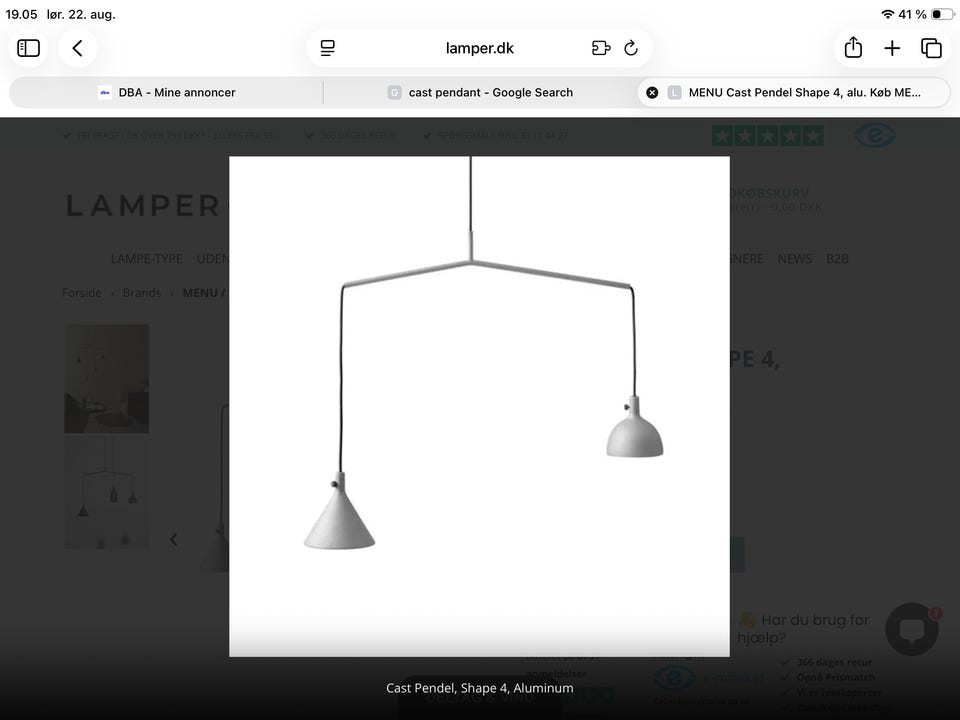Open the chat help bubble

tap(912, 629)
